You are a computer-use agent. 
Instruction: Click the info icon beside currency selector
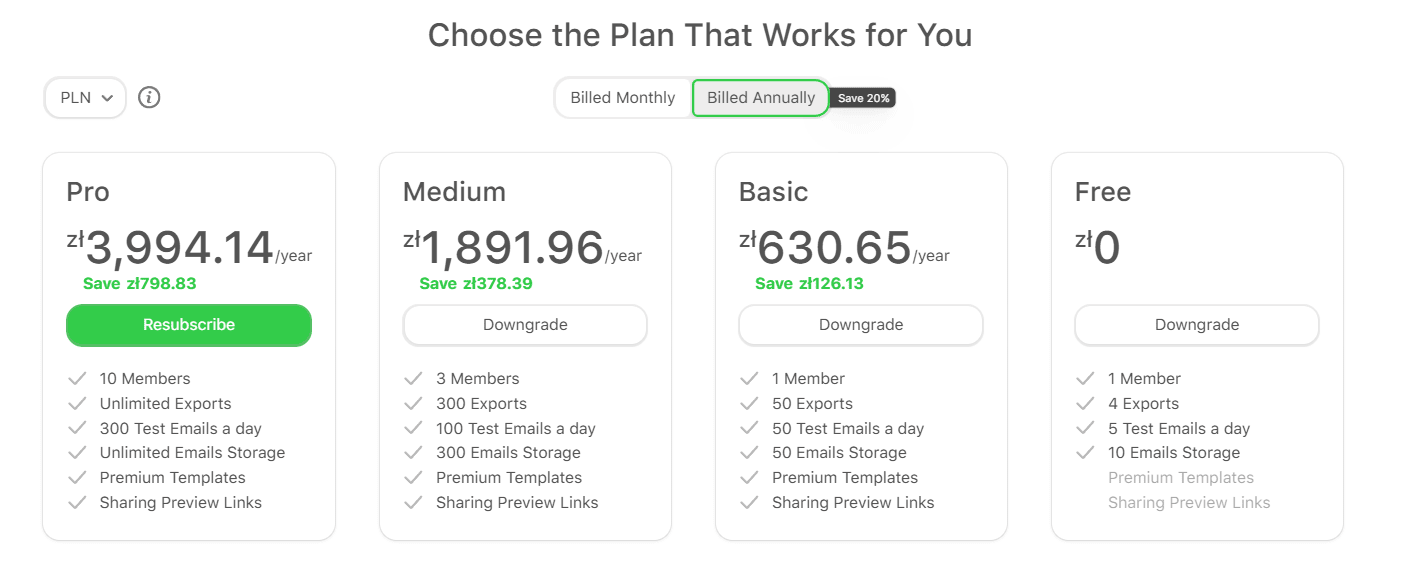149,98
